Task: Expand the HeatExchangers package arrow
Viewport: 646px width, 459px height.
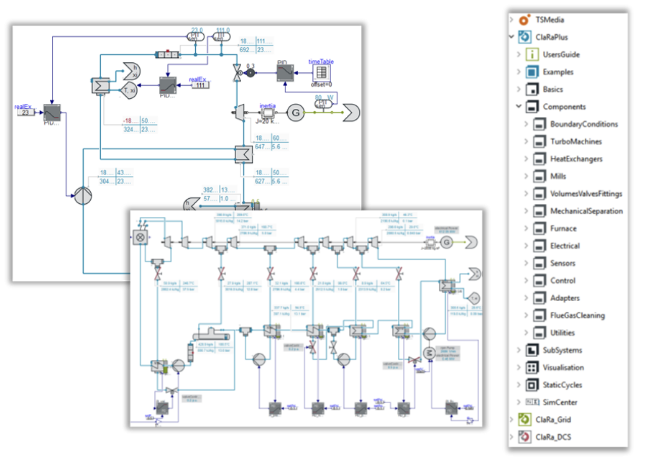Action: coord(526,159)
